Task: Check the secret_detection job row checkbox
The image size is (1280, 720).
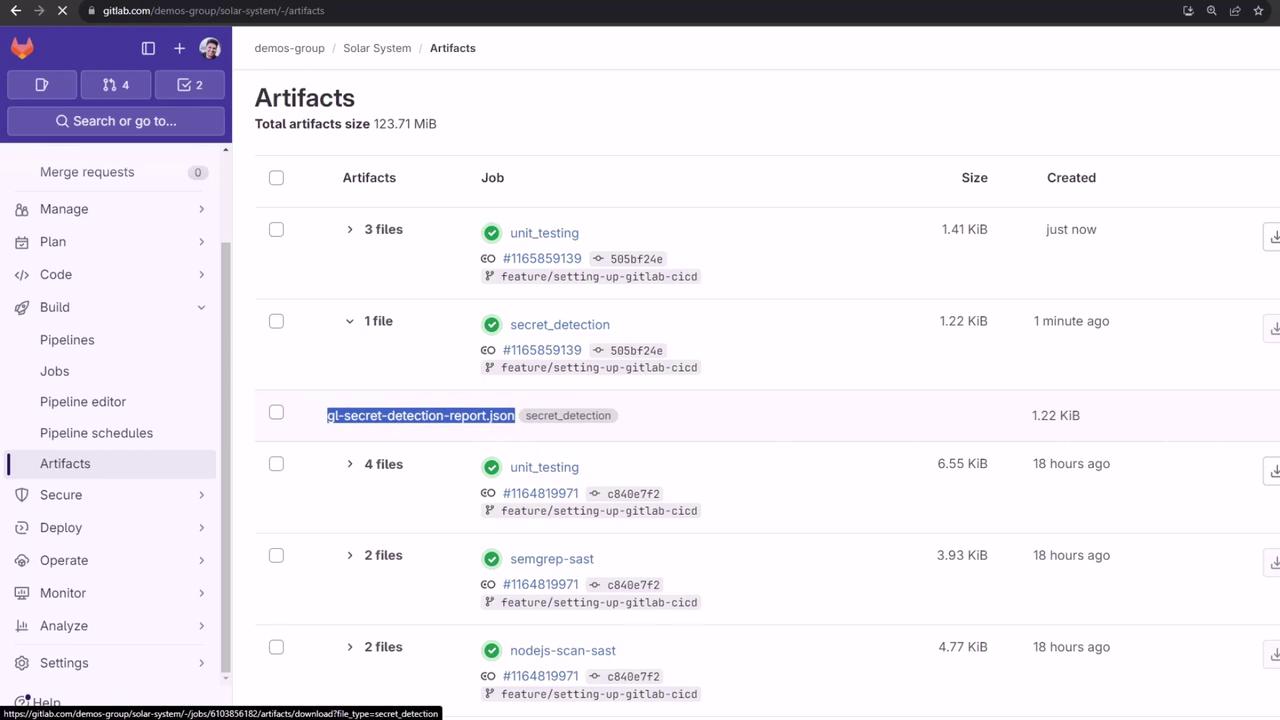Action: click(x=276, y=321)
